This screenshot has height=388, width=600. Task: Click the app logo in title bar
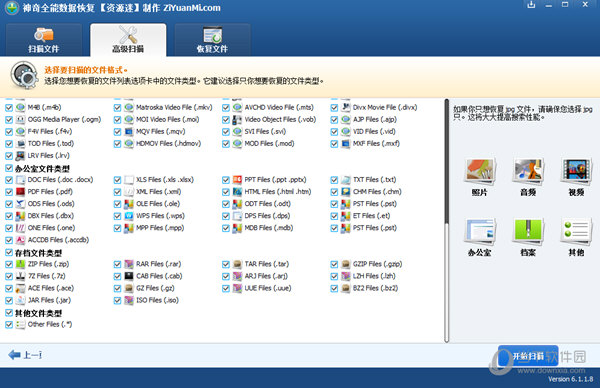pyautogui.click(x=12, y=8)
